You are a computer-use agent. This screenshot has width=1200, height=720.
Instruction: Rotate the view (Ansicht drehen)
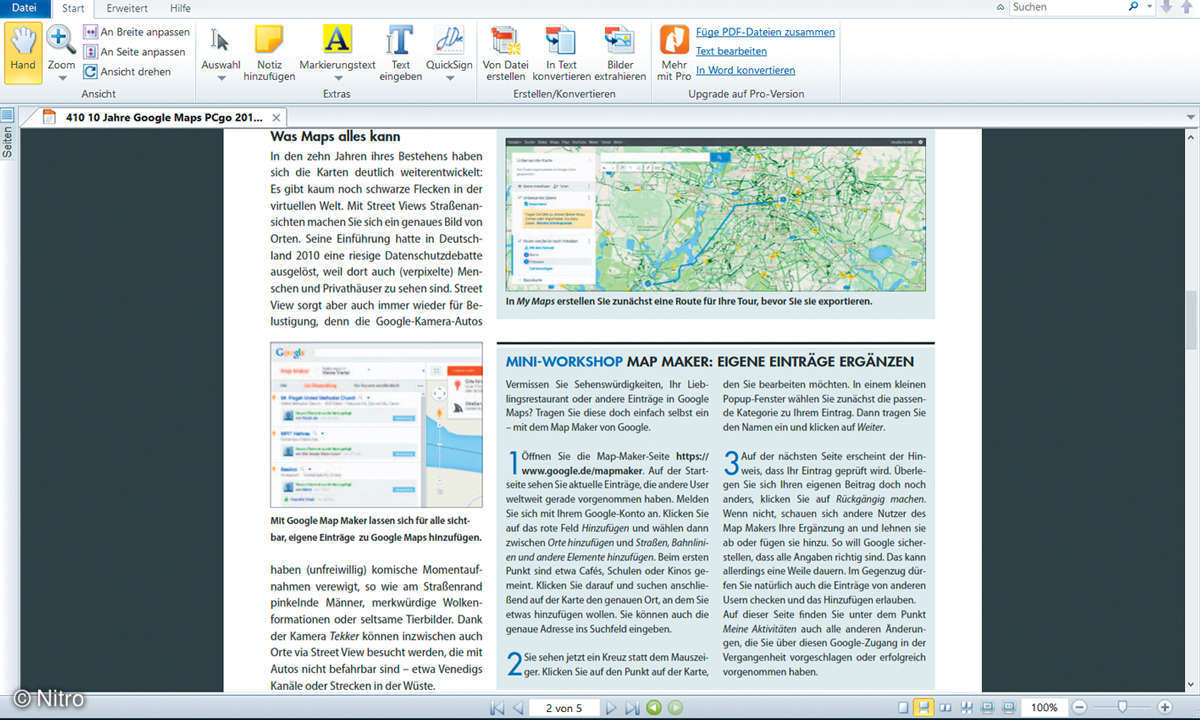127,72
